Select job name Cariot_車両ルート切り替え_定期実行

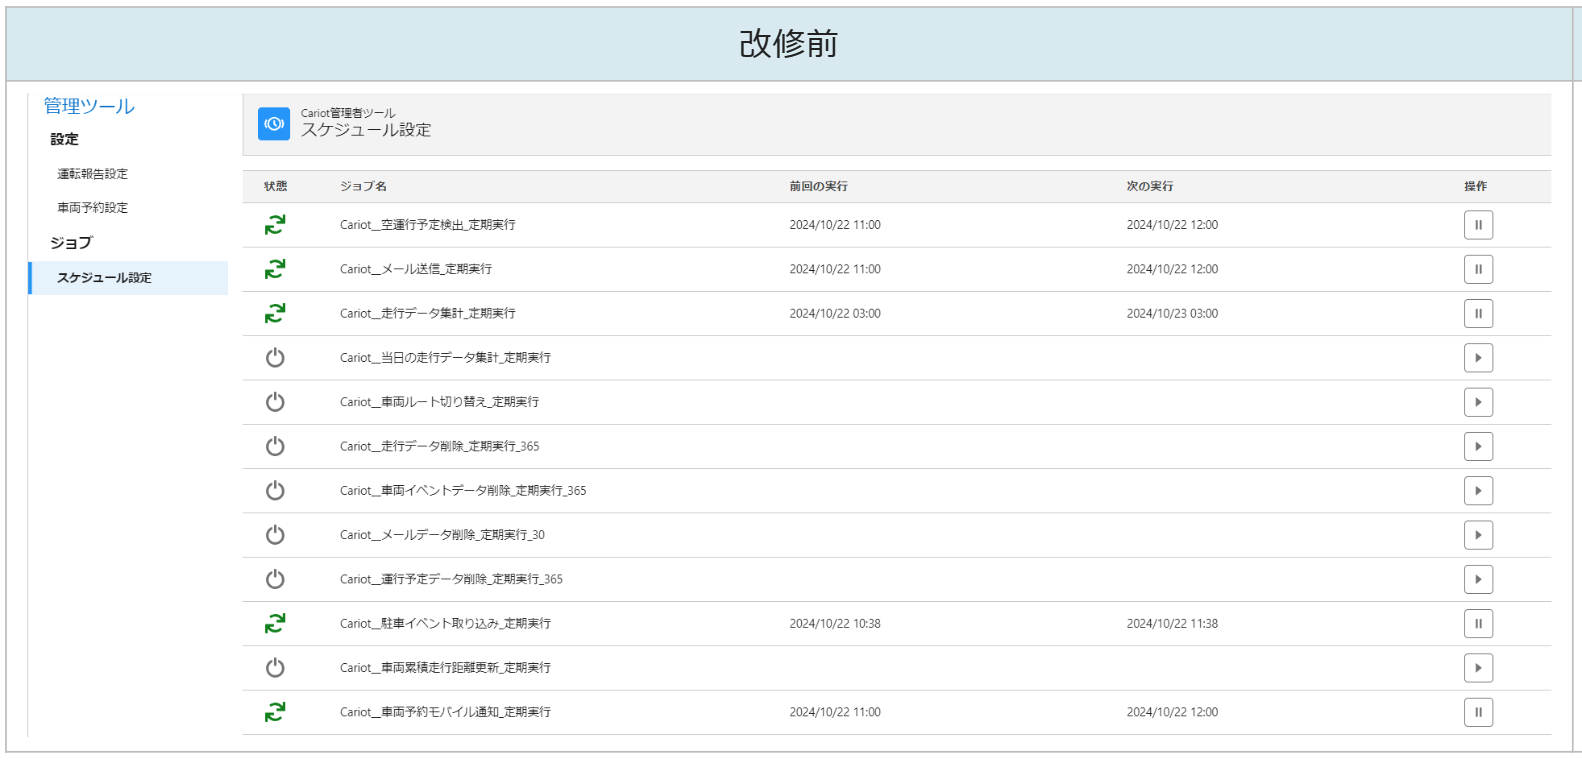[439, 402]
